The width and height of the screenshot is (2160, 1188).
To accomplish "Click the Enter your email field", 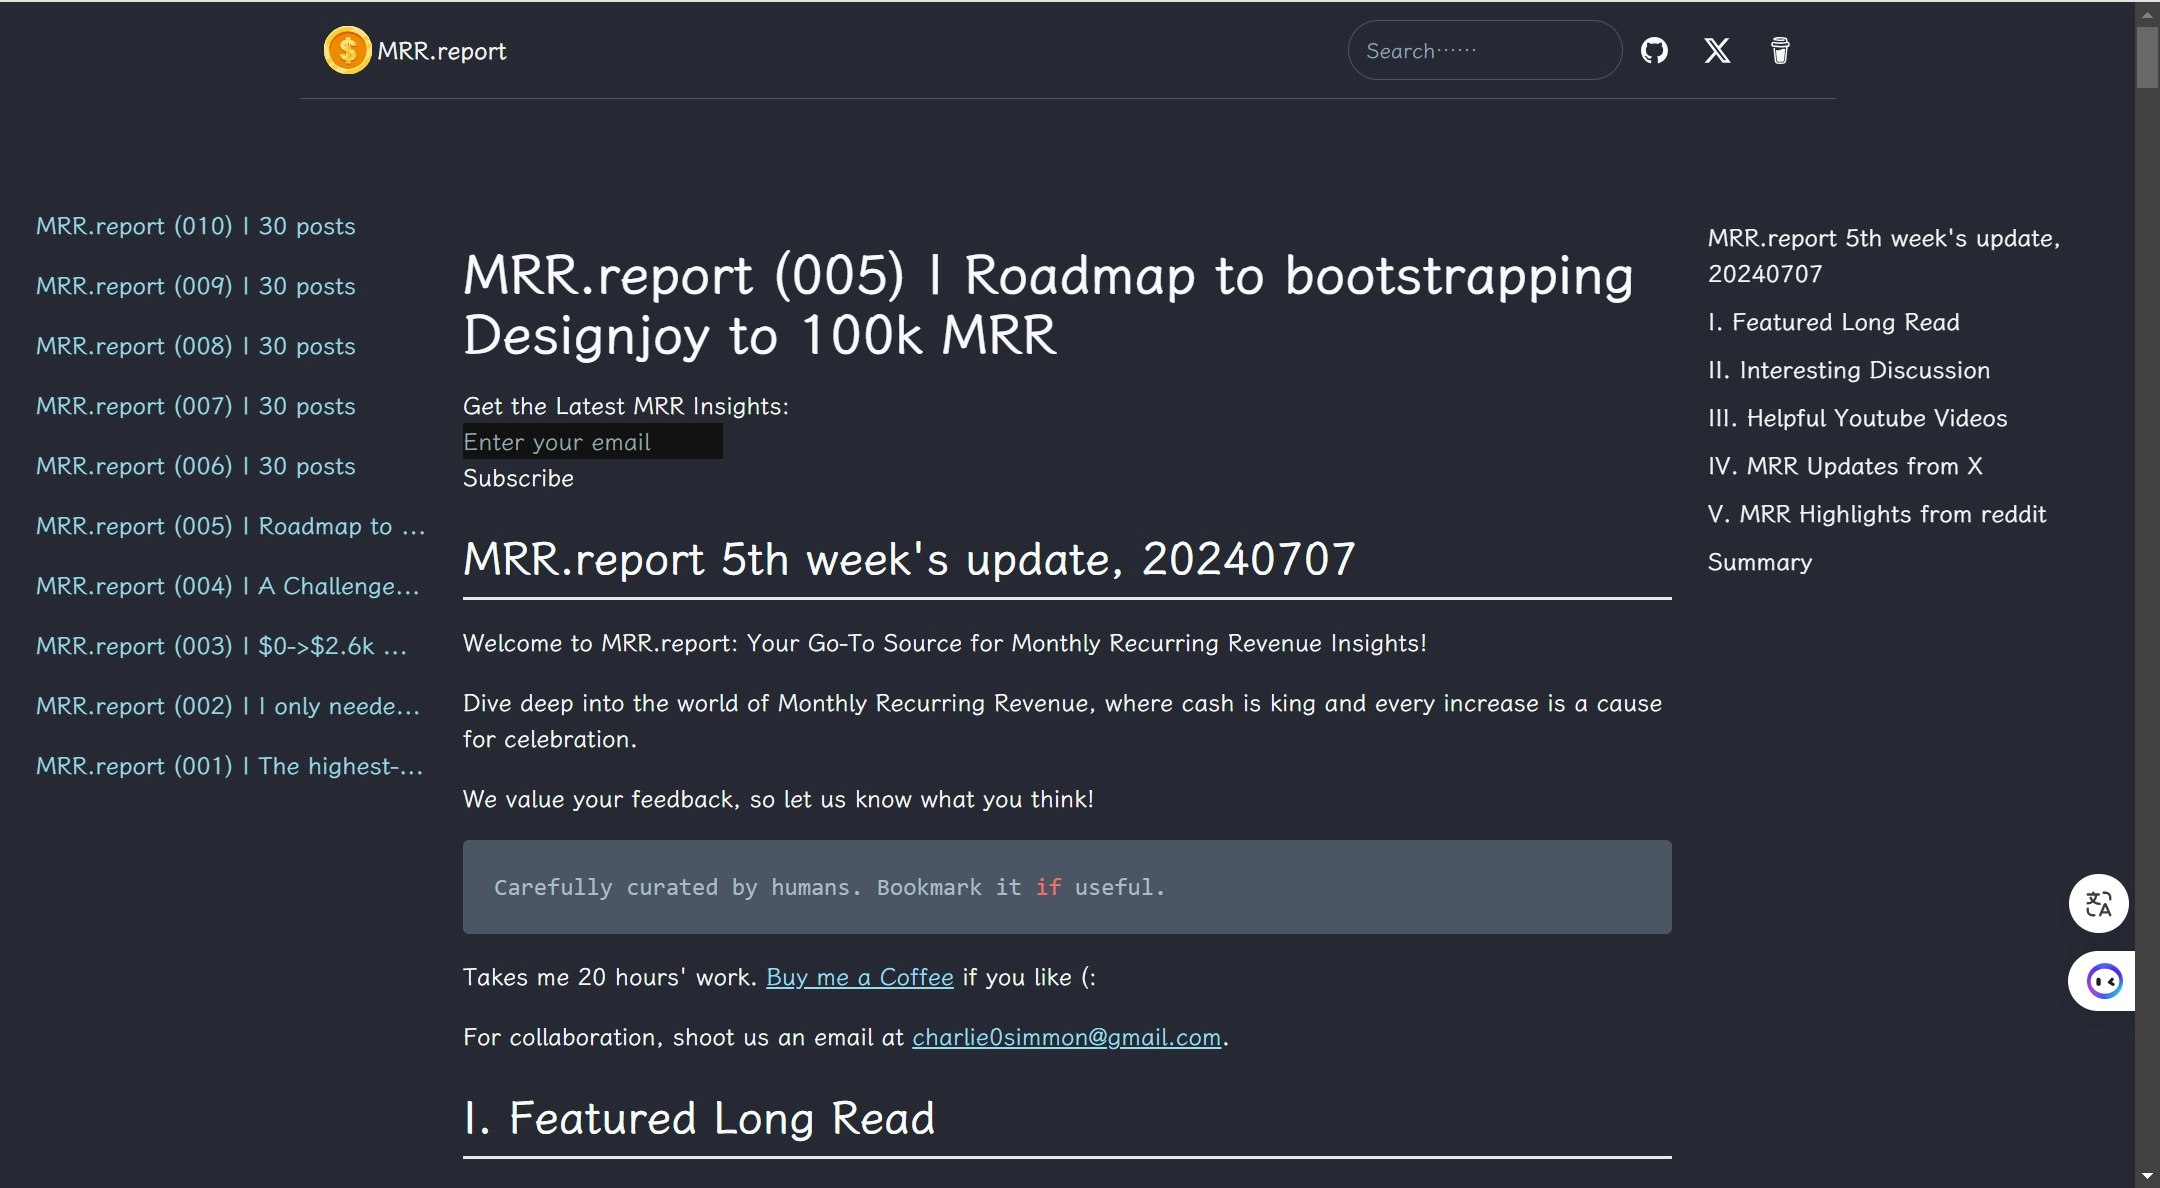I will tap(592, 441).
